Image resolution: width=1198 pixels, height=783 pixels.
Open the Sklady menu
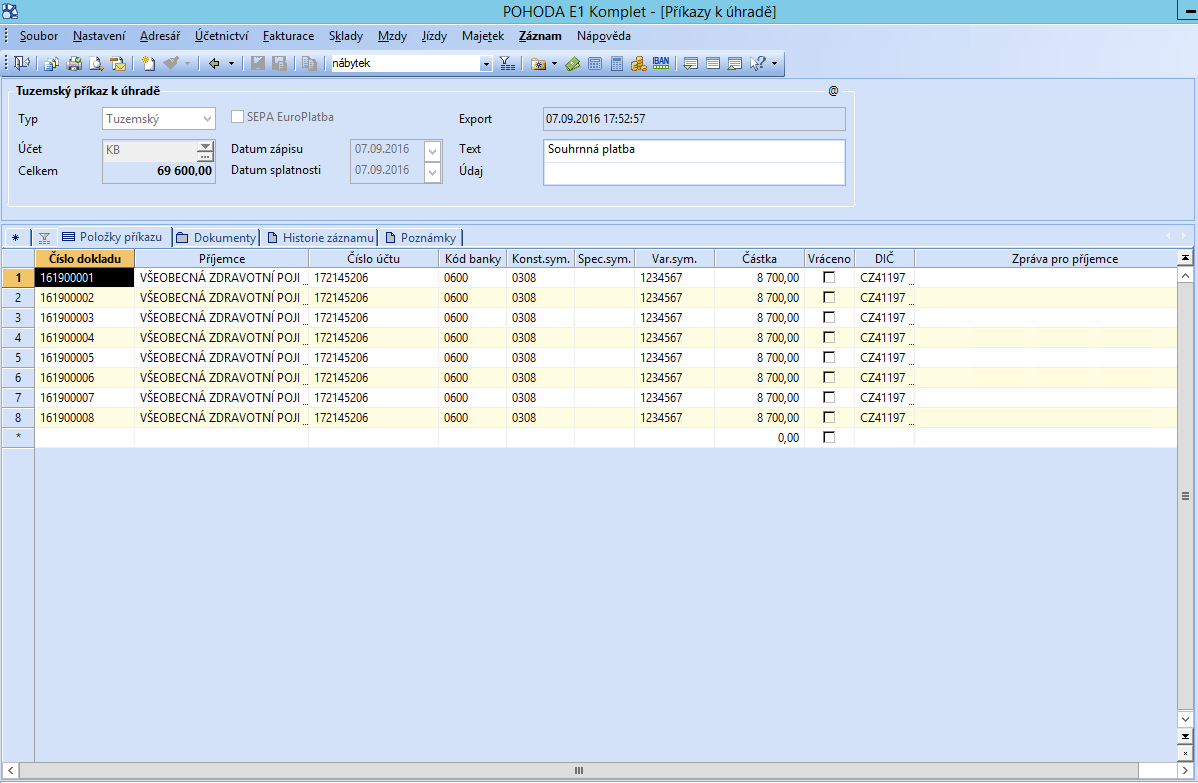pos(346,36)
